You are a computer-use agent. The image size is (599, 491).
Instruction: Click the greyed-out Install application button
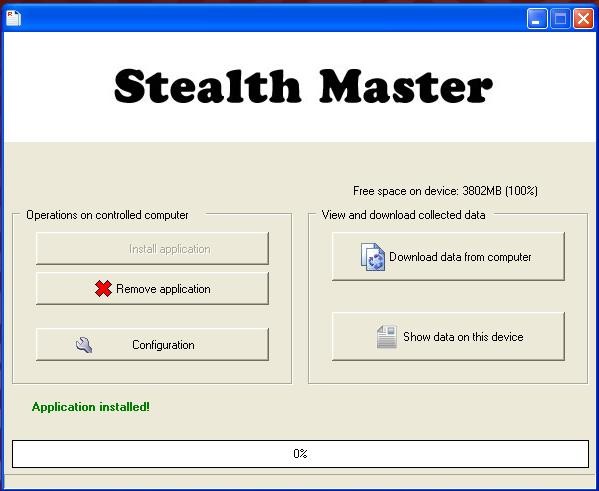coord(152,248)
